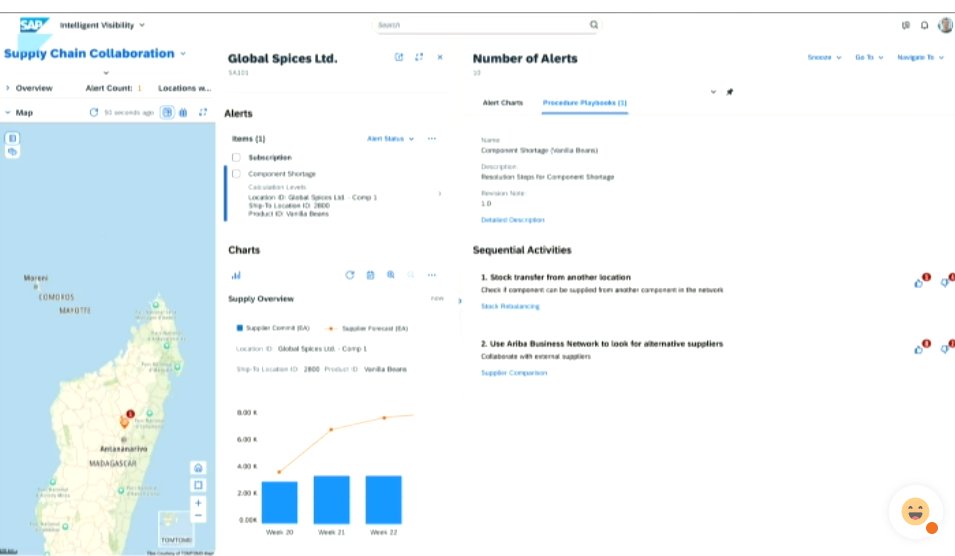Screen dimensions: 955x556
Task: Like the Stock transfer activity
Action: pos(918,283)
